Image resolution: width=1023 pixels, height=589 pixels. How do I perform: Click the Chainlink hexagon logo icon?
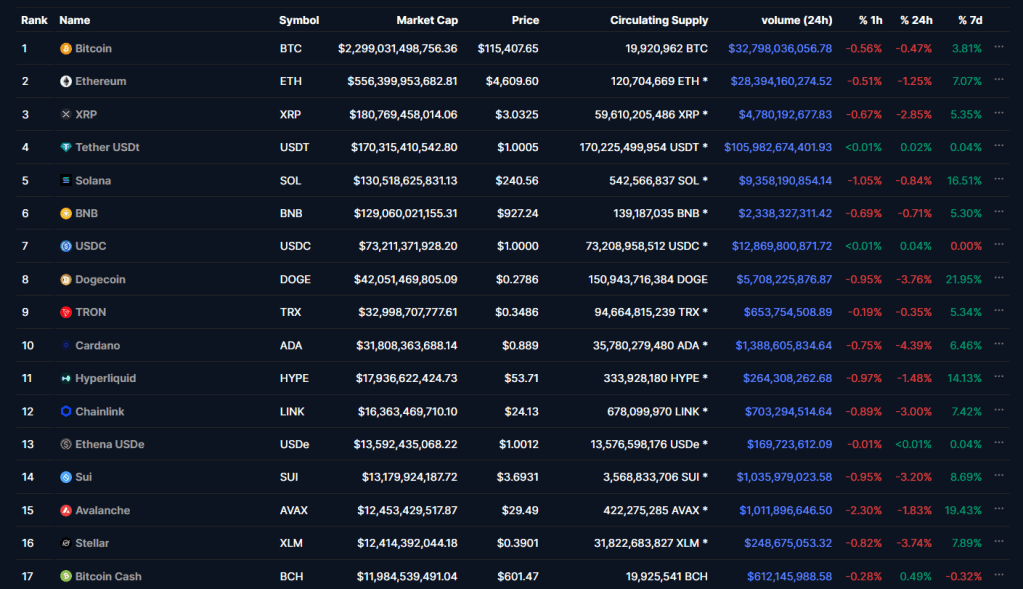pos(66,411)
